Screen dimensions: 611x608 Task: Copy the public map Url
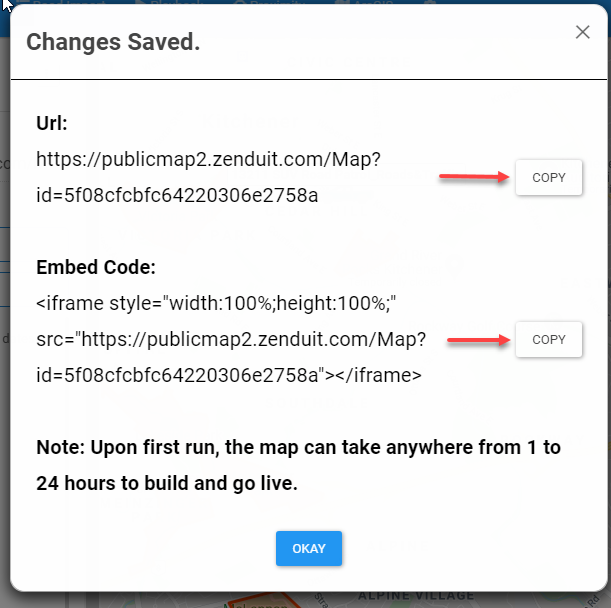tap(549, 177)
